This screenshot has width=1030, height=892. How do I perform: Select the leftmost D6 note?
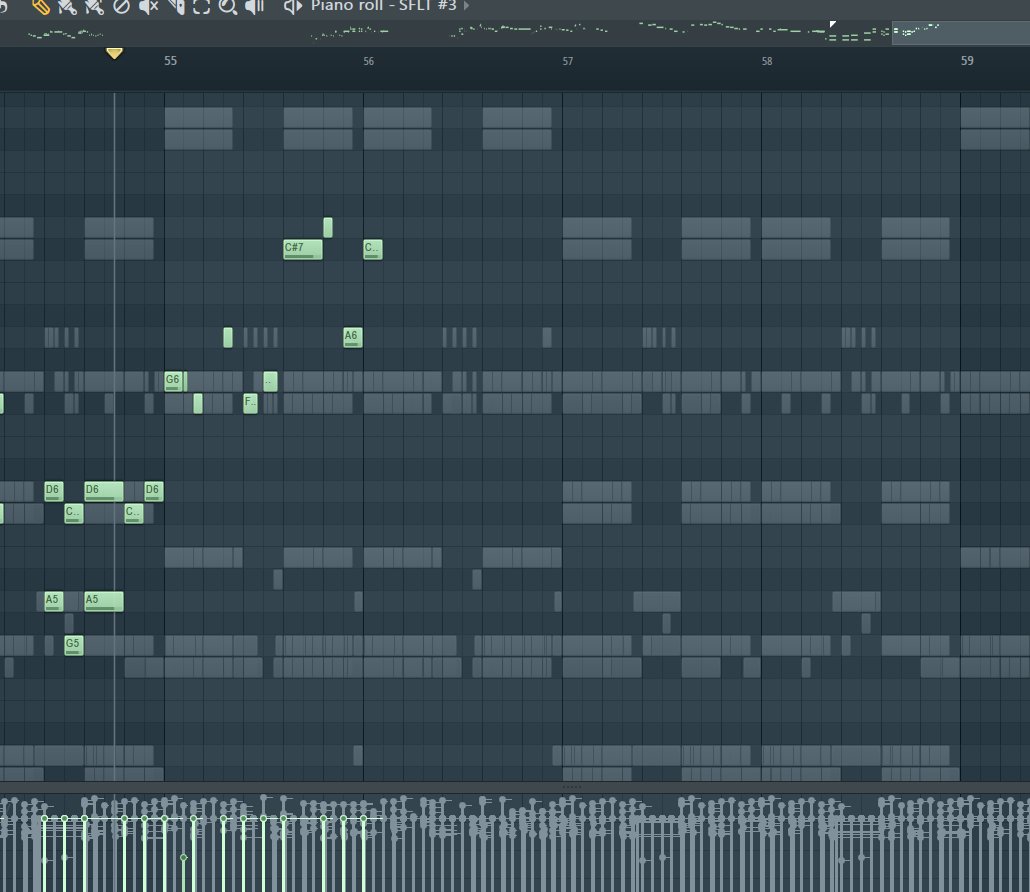pos(51,491)
